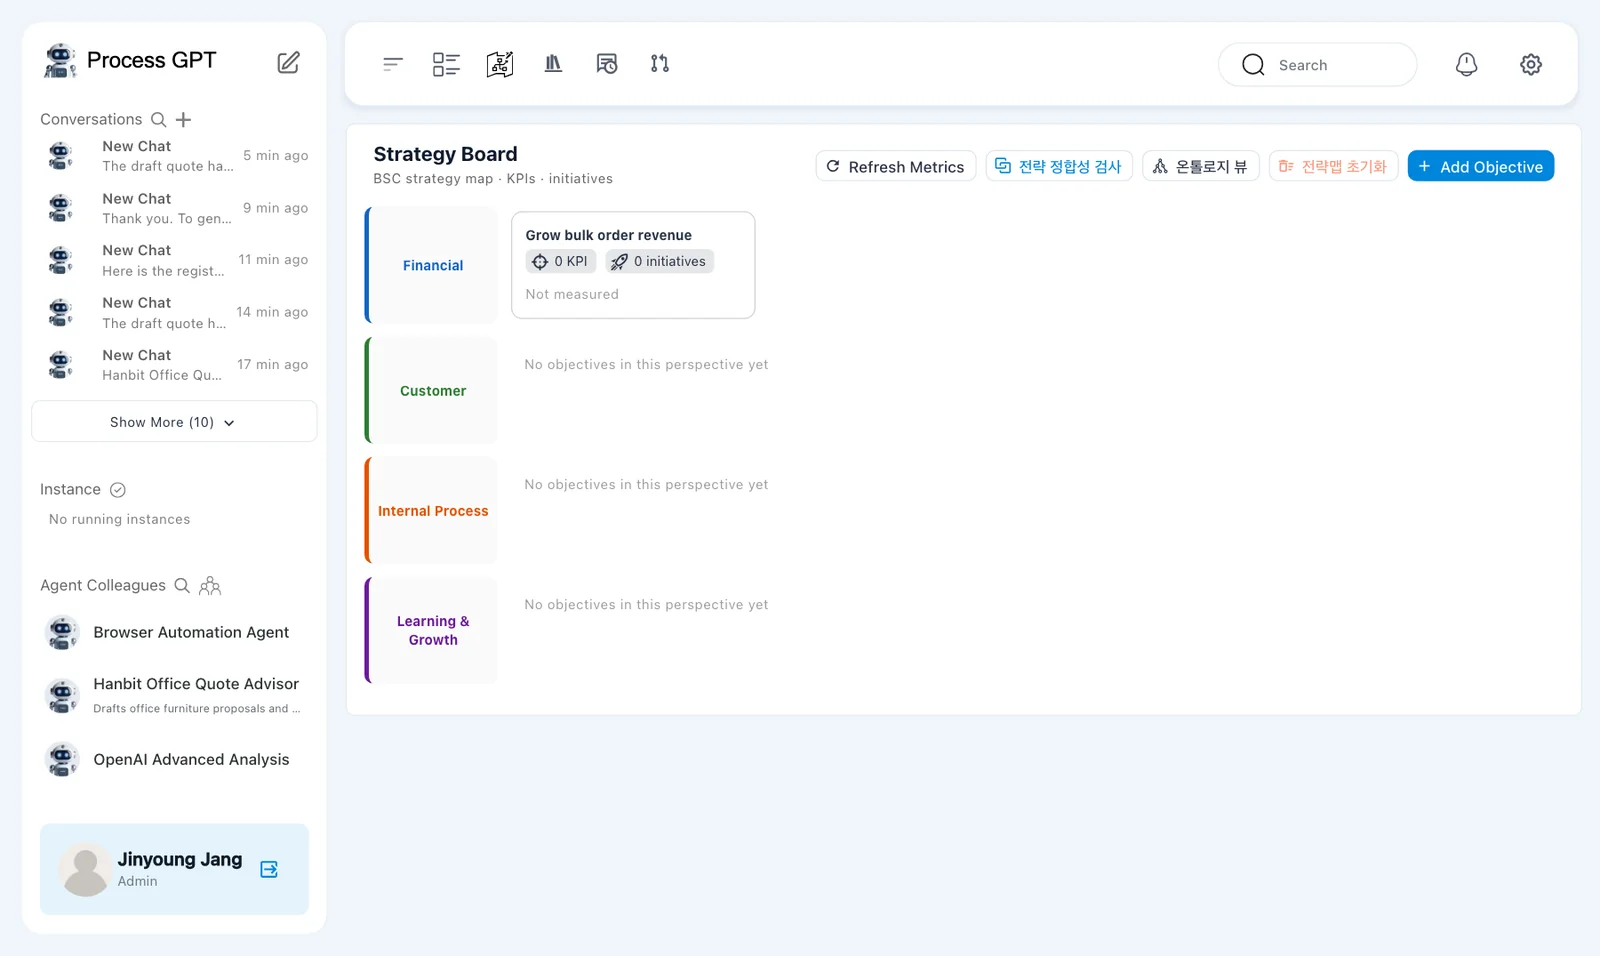Open settings gear
The image size is (1600, 956).
[x=1531, y=64]
